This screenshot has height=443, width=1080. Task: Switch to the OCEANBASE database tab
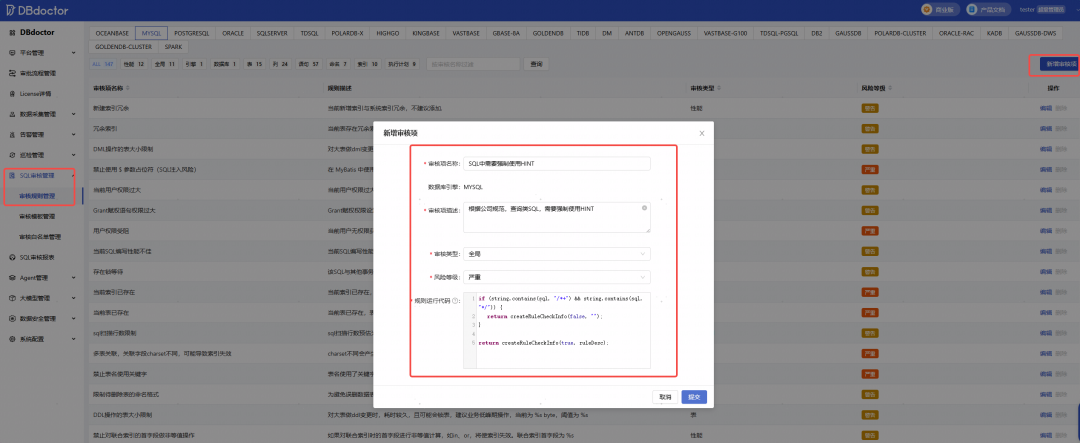pyautogui.click(x=111, y=32)
